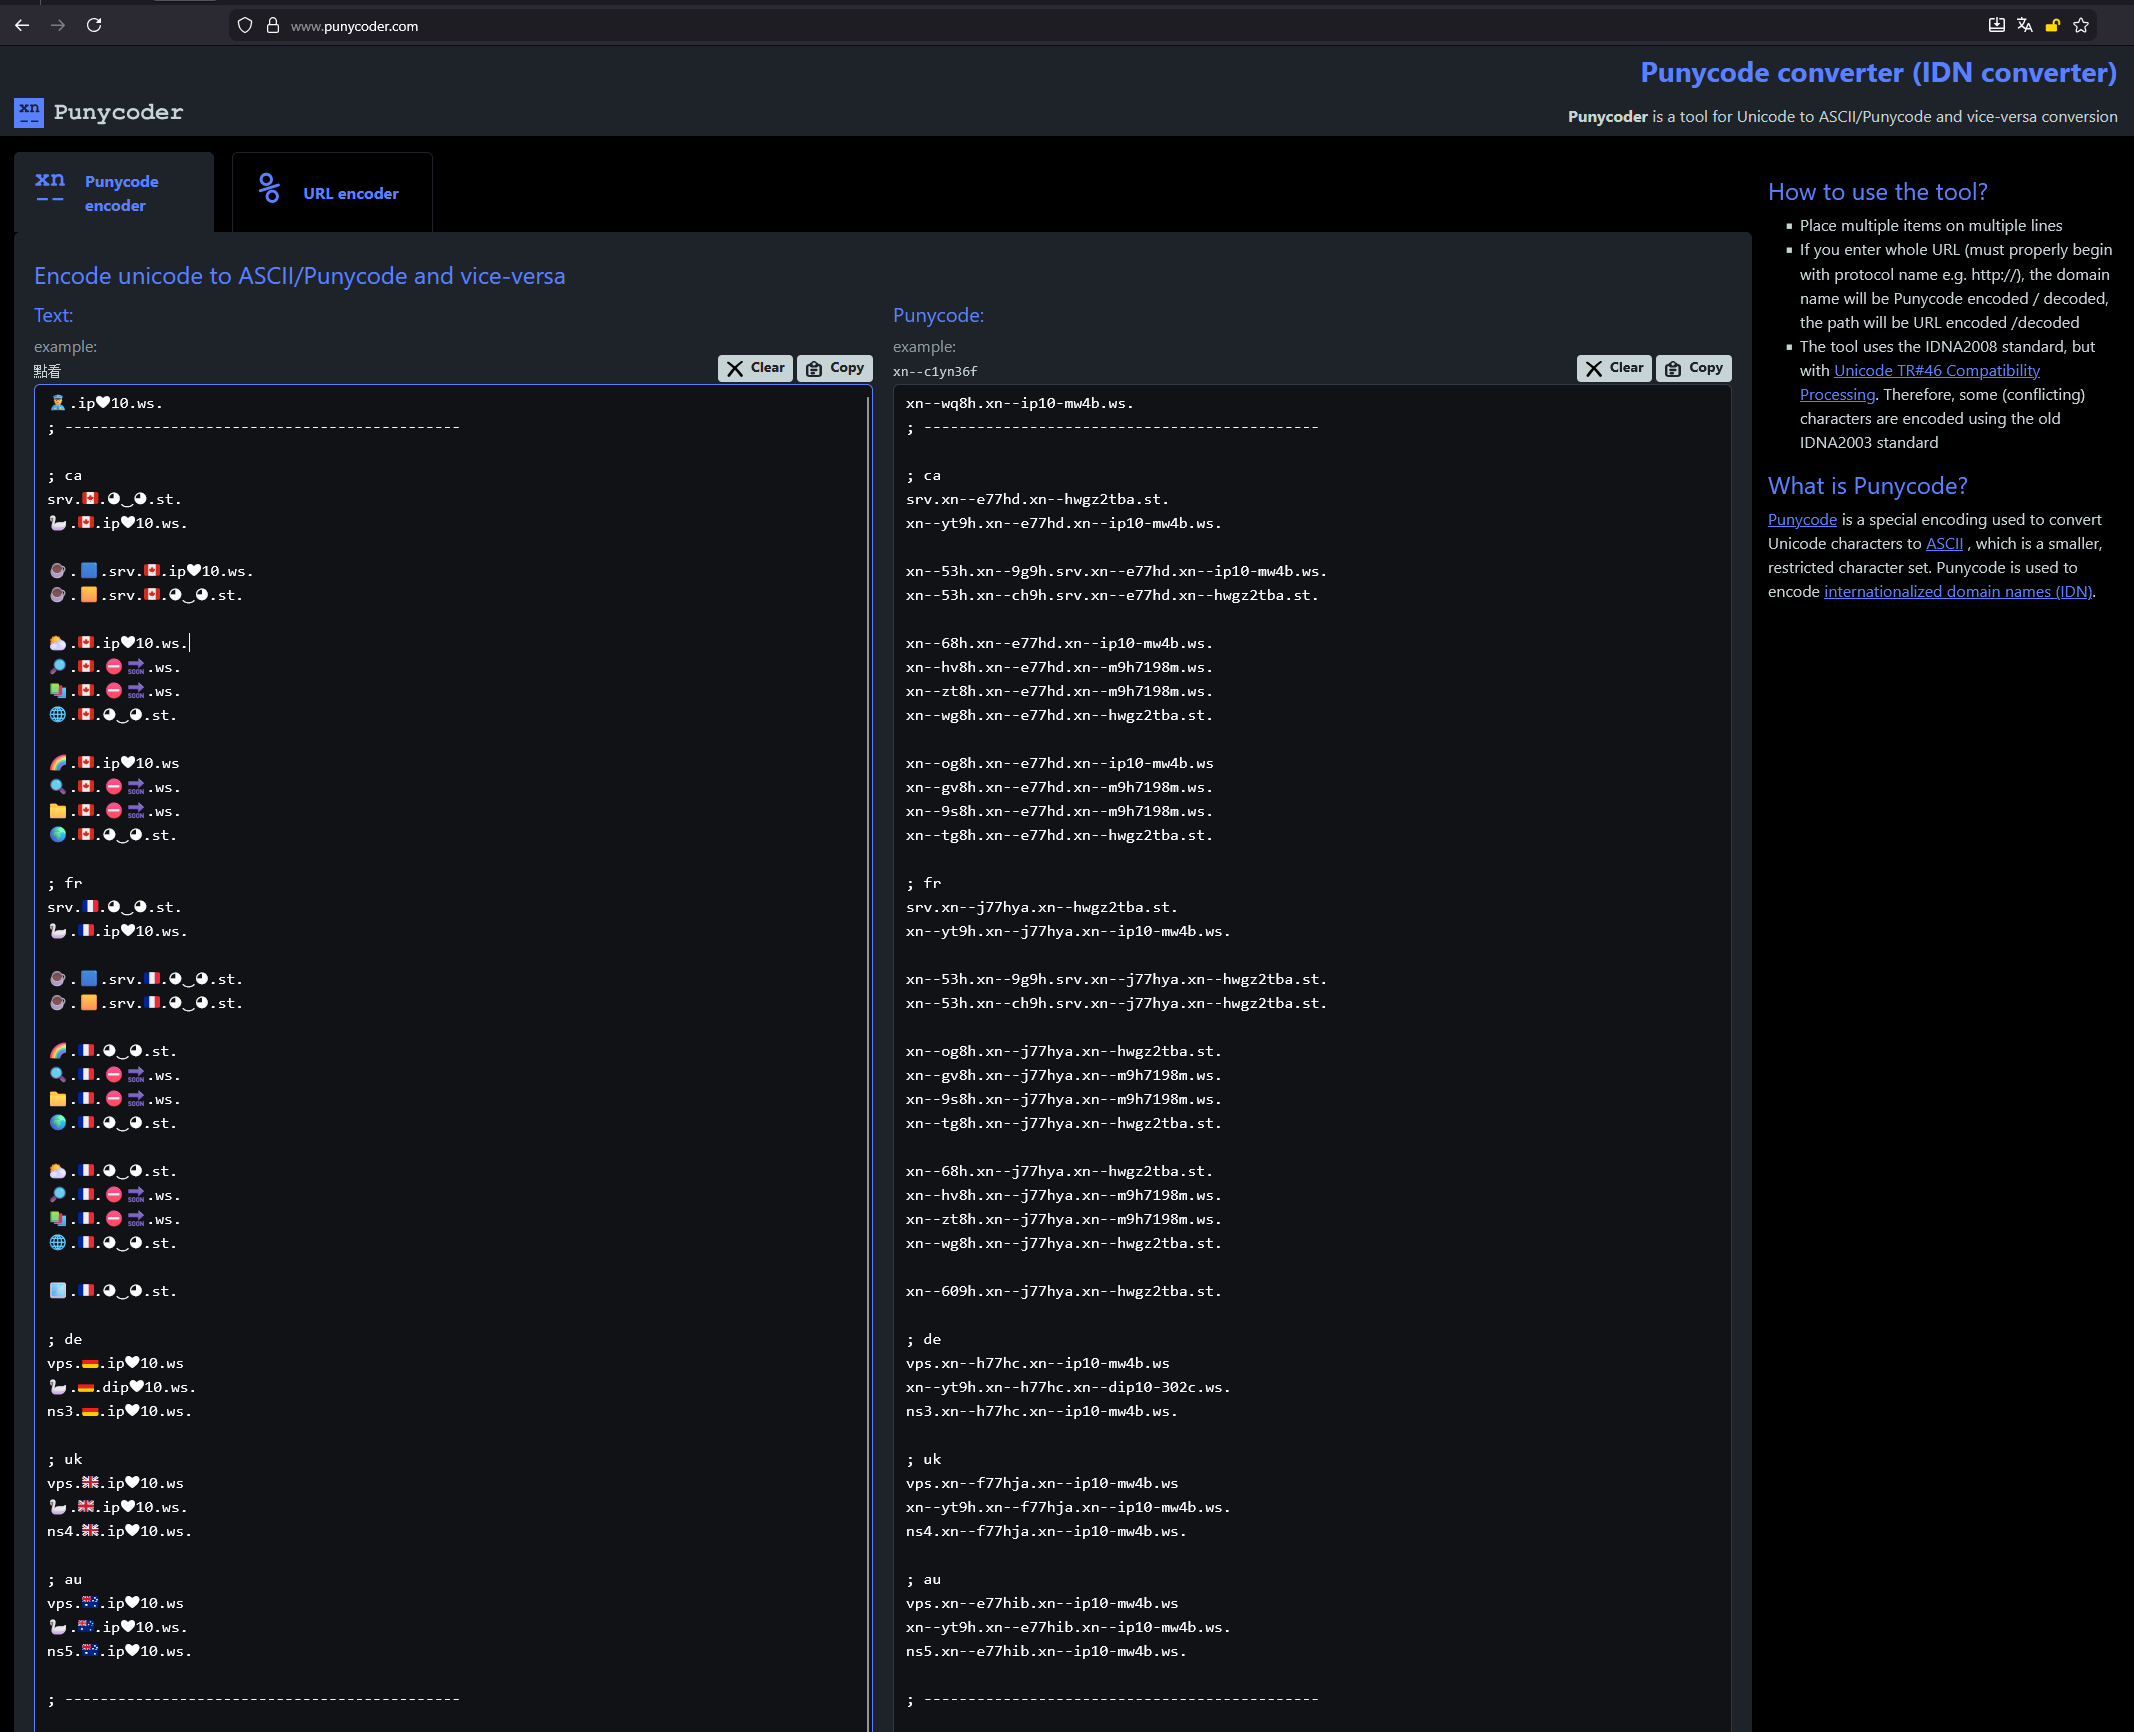Click the translate page icon
2134x1732 pixels.
(x=2024, y=26)
